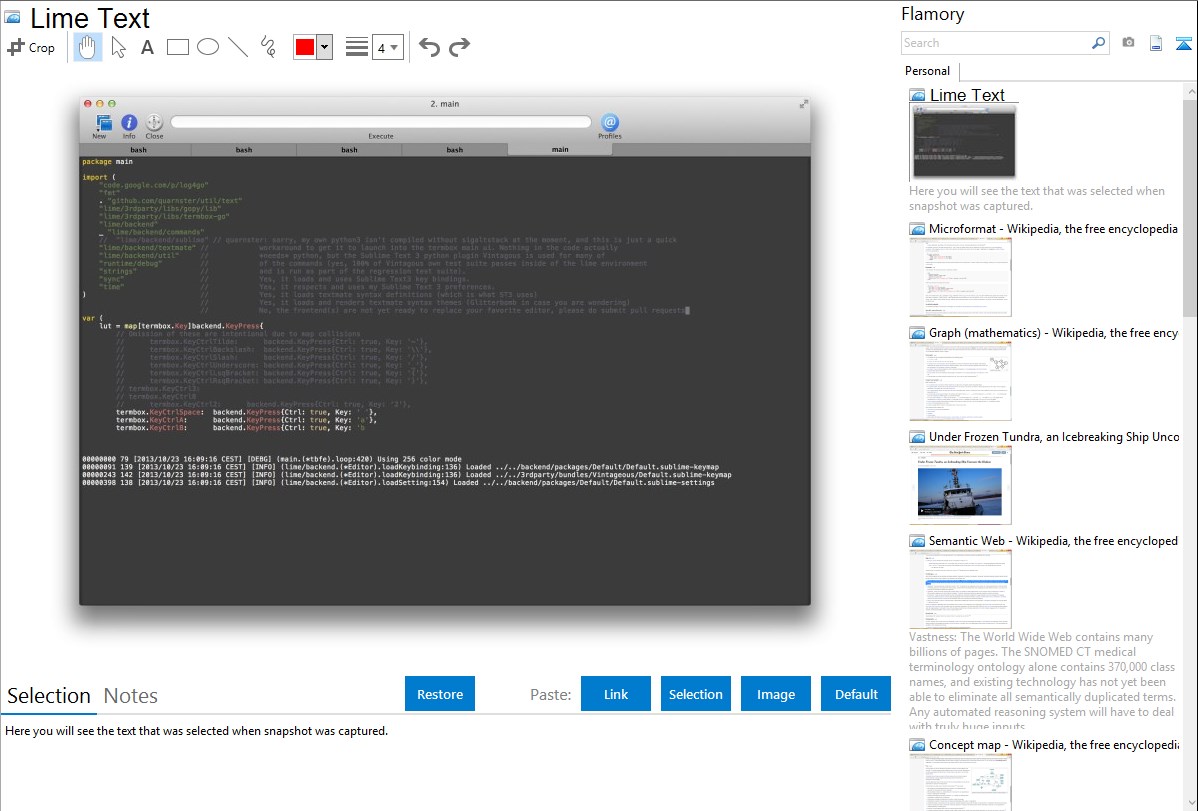Select the main tab in terminal window
This screenshot has width=1198, height=811.
pyautogui.click(x=560, y=149)
